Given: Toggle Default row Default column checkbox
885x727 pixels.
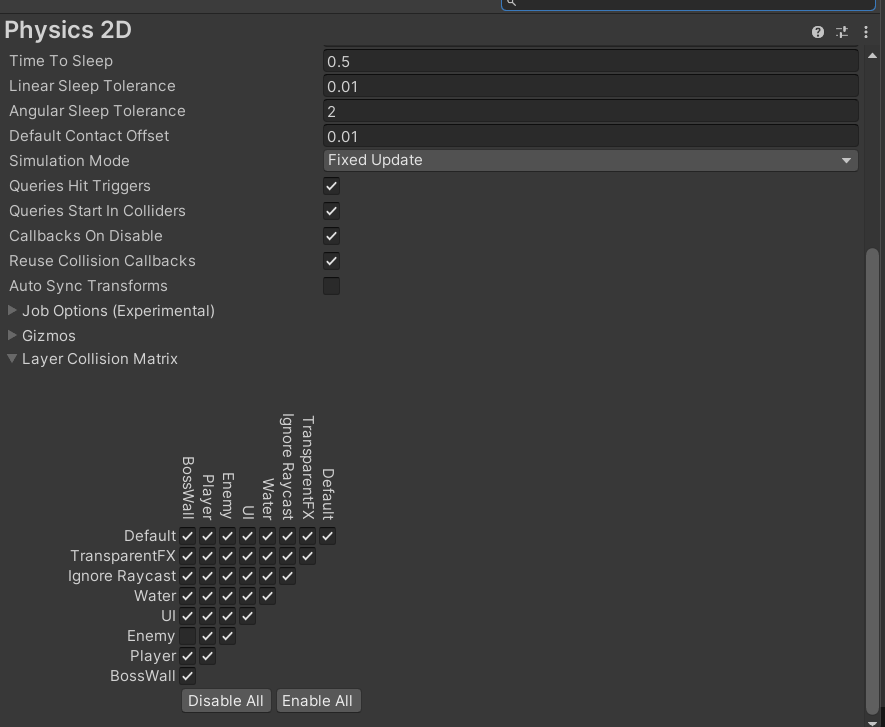Looking at the screenshot, I should tap(327, 536).
